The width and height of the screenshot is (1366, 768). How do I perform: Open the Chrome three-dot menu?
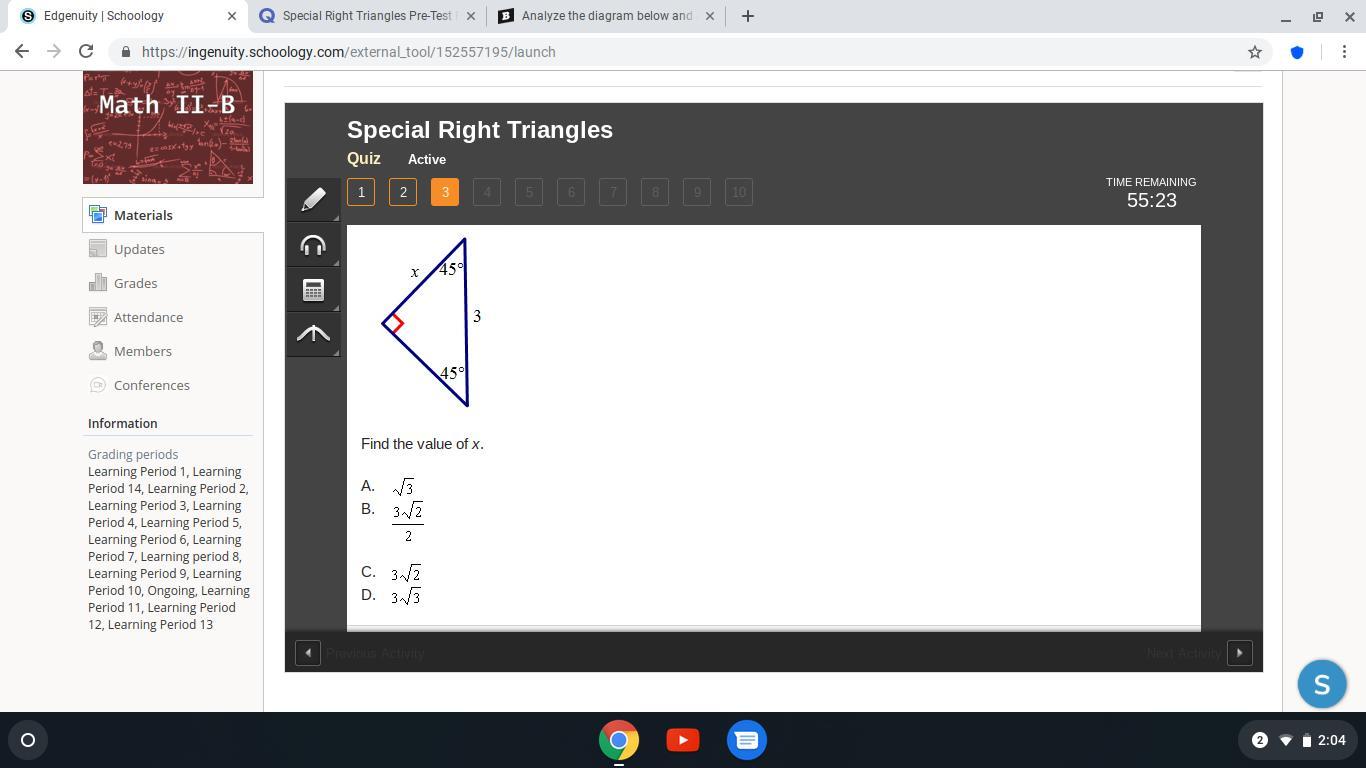point(1343,52)
